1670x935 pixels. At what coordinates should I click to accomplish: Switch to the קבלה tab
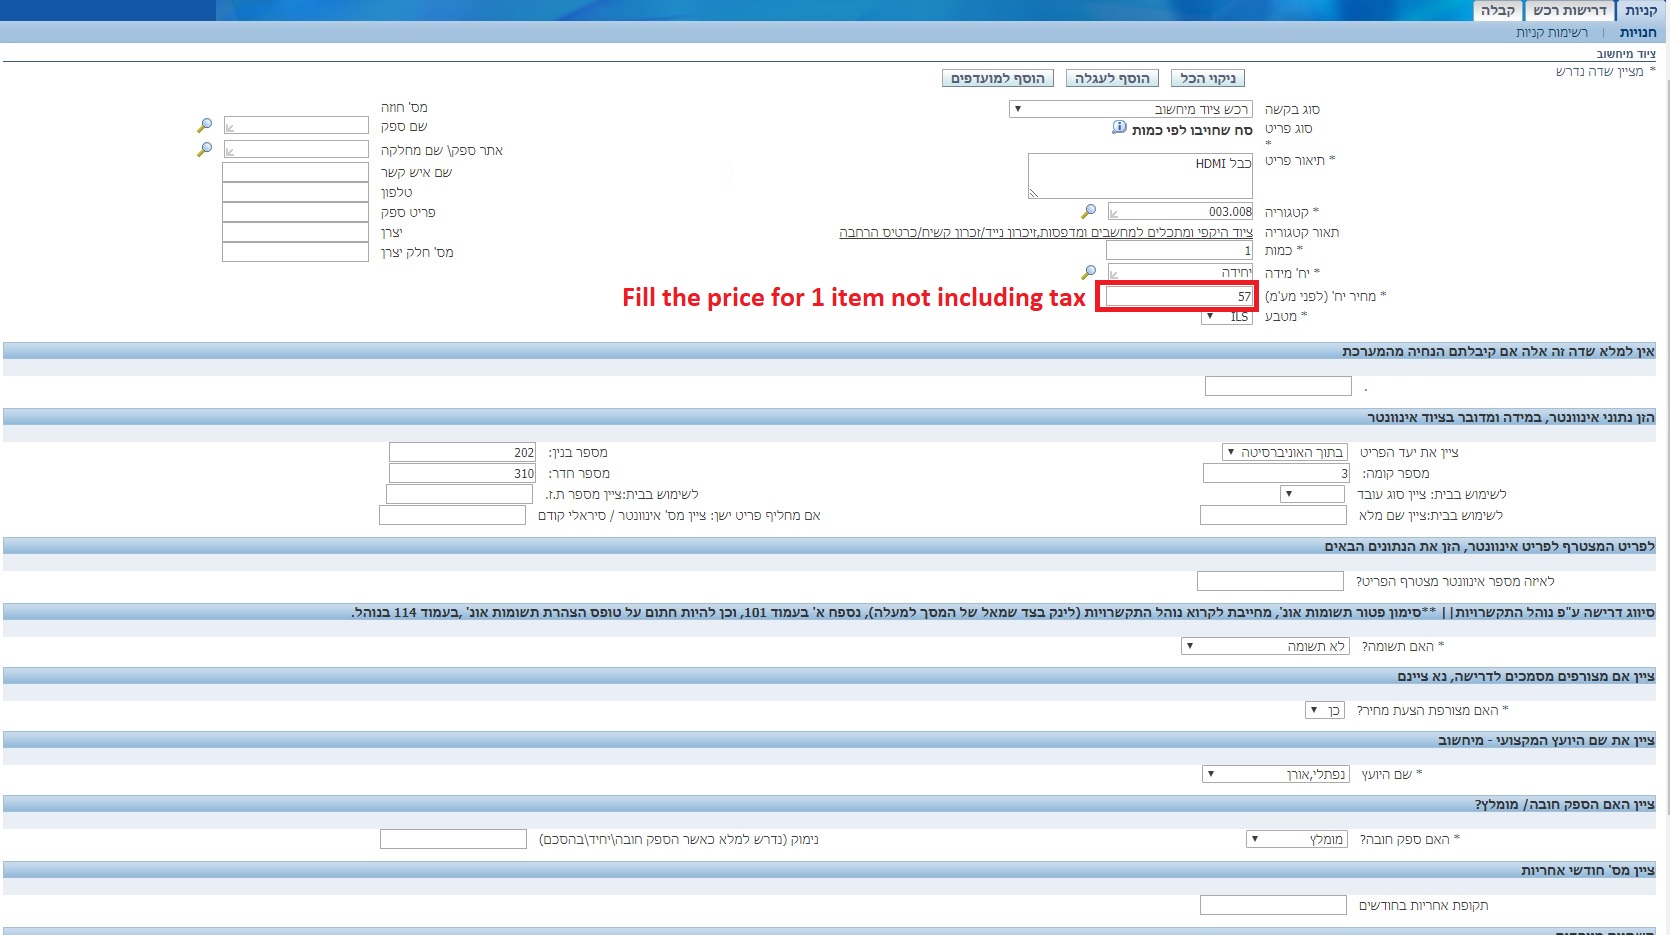[x=1497, y=11]
